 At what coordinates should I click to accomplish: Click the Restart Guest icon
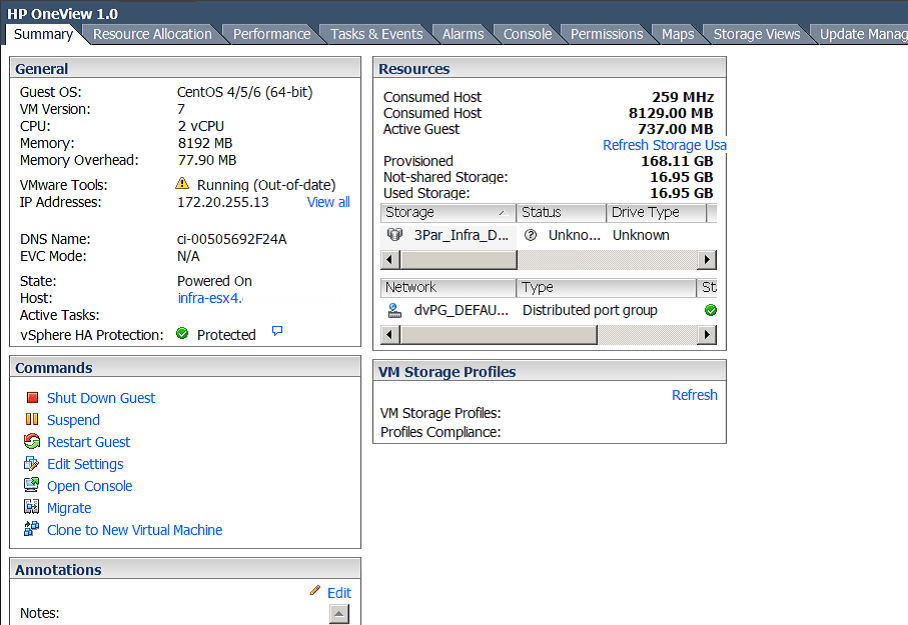click(x=32, y=442)
